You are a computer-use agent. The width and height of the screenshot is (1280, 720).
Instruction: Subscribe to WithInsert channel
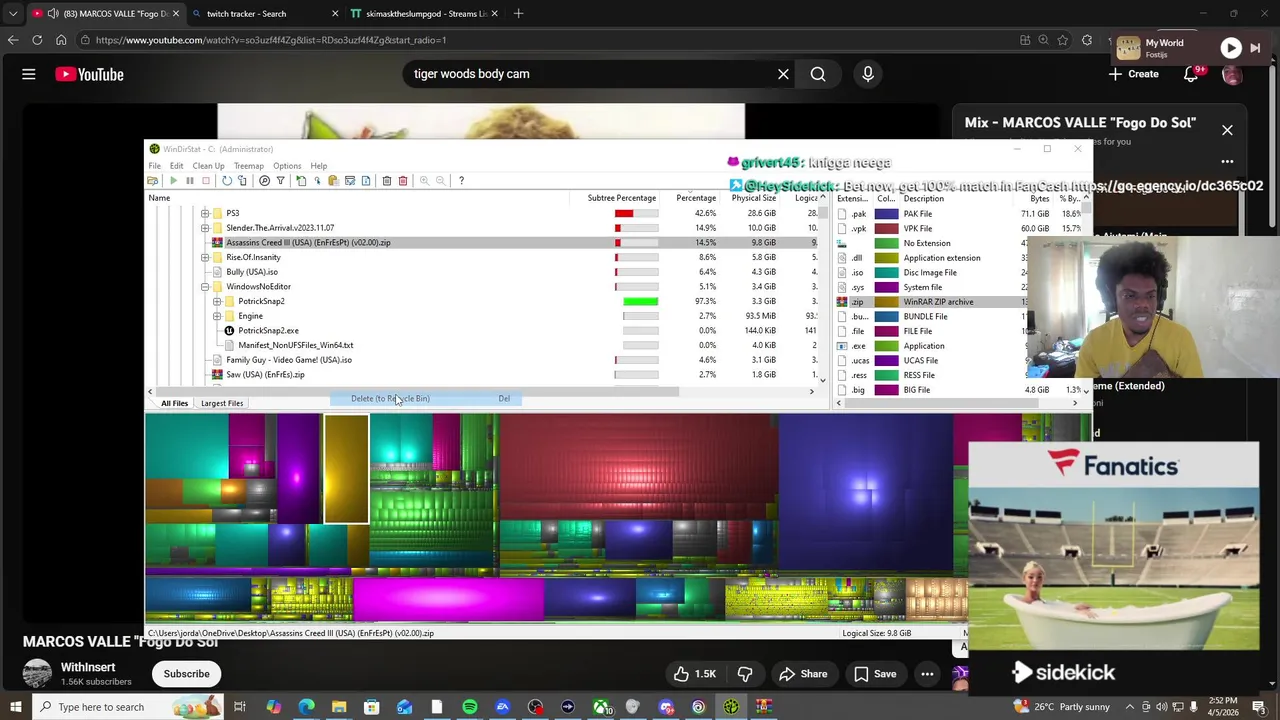186,674
